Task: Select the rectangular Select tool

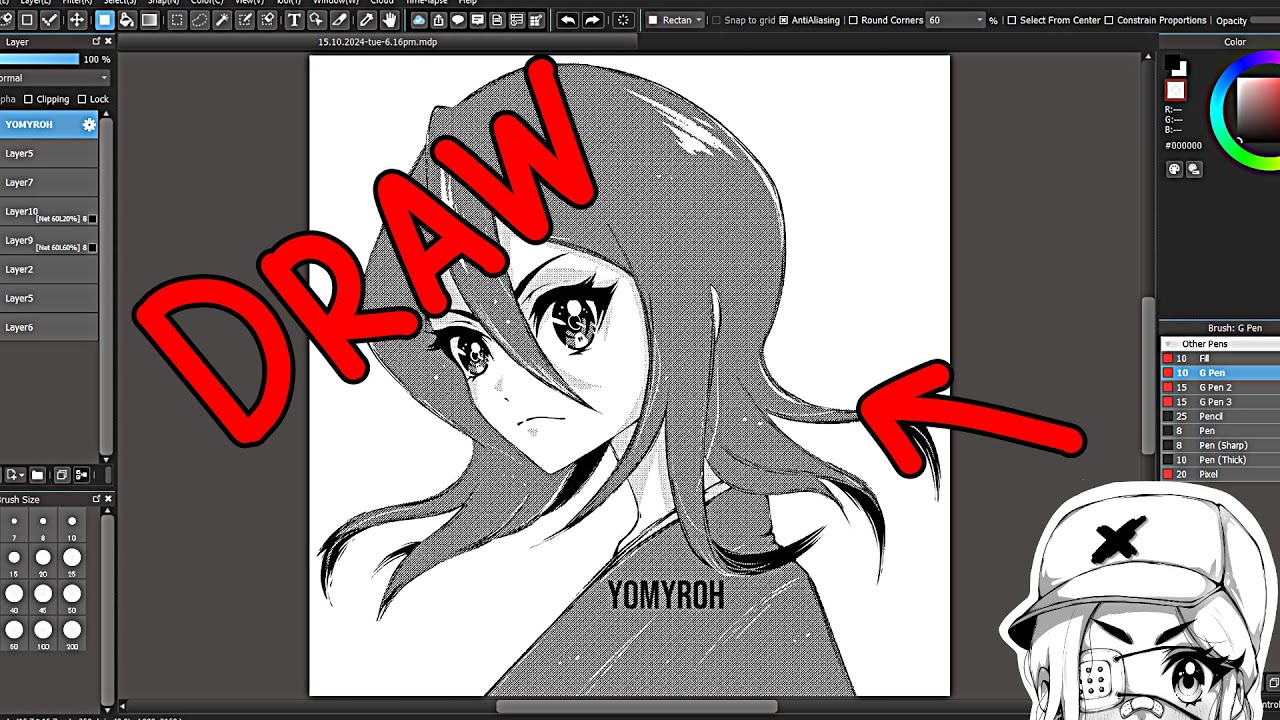Action: coord(177,20)
